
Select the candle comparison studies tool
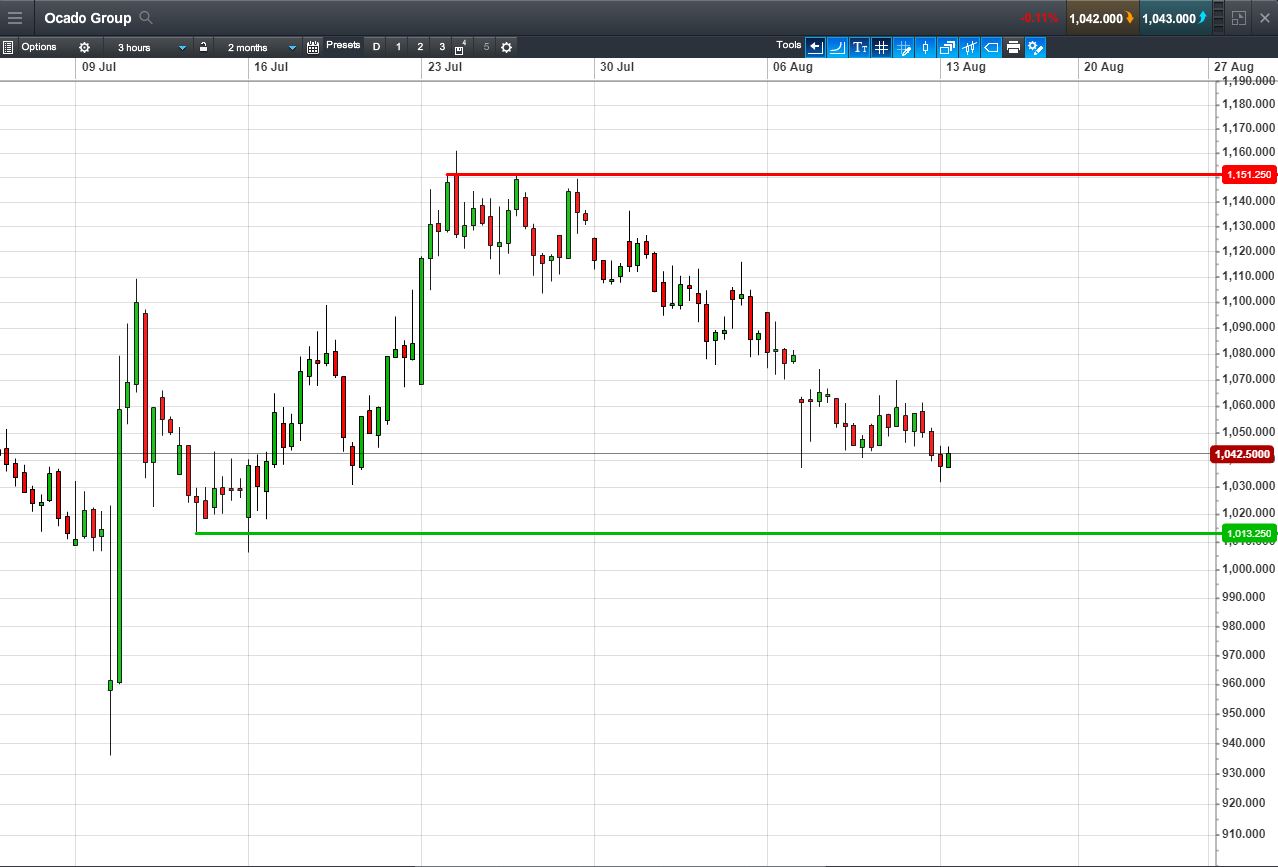tap(969, 47)
